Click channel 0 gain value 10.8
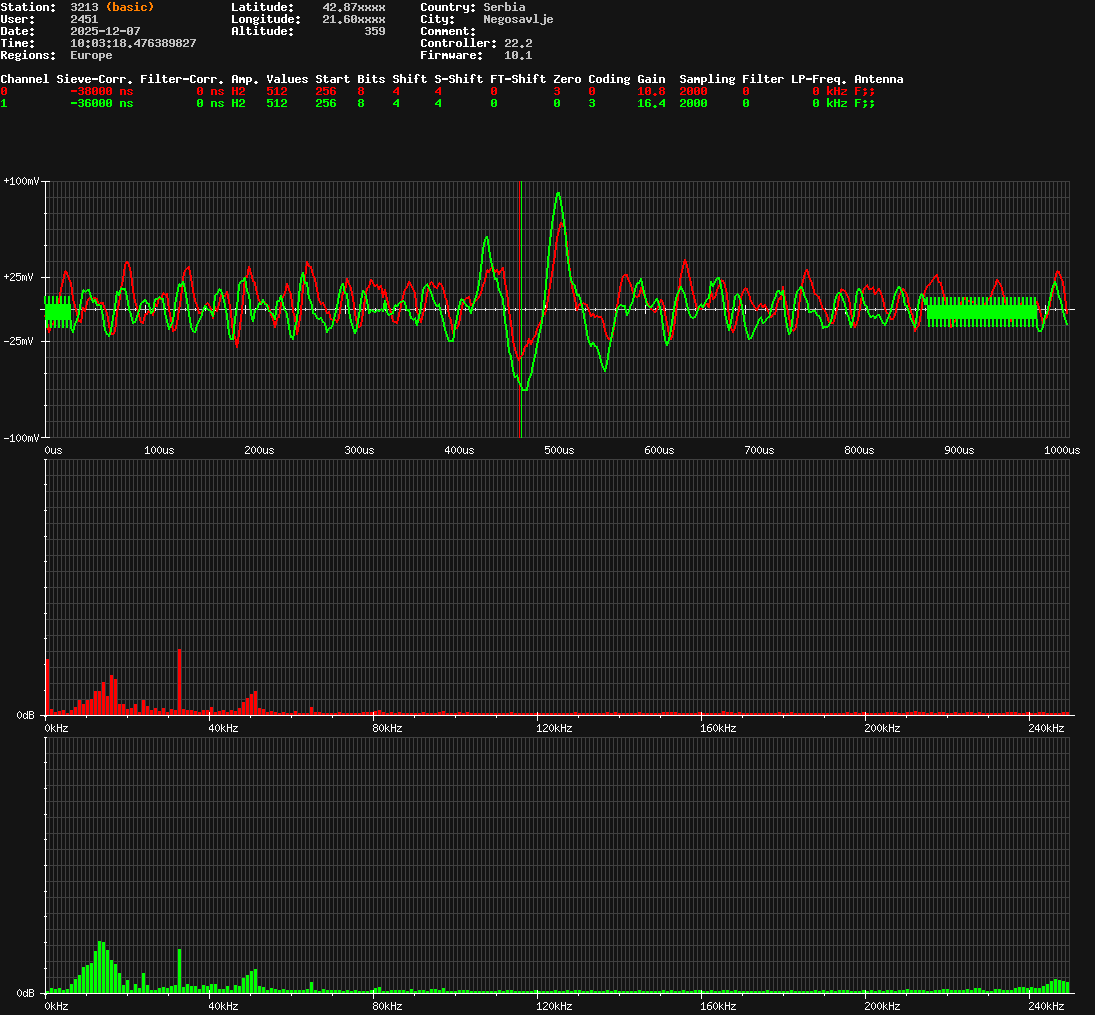This screenshot has height=1015, width=1095. pyautogui.click(x=651, y=91)
